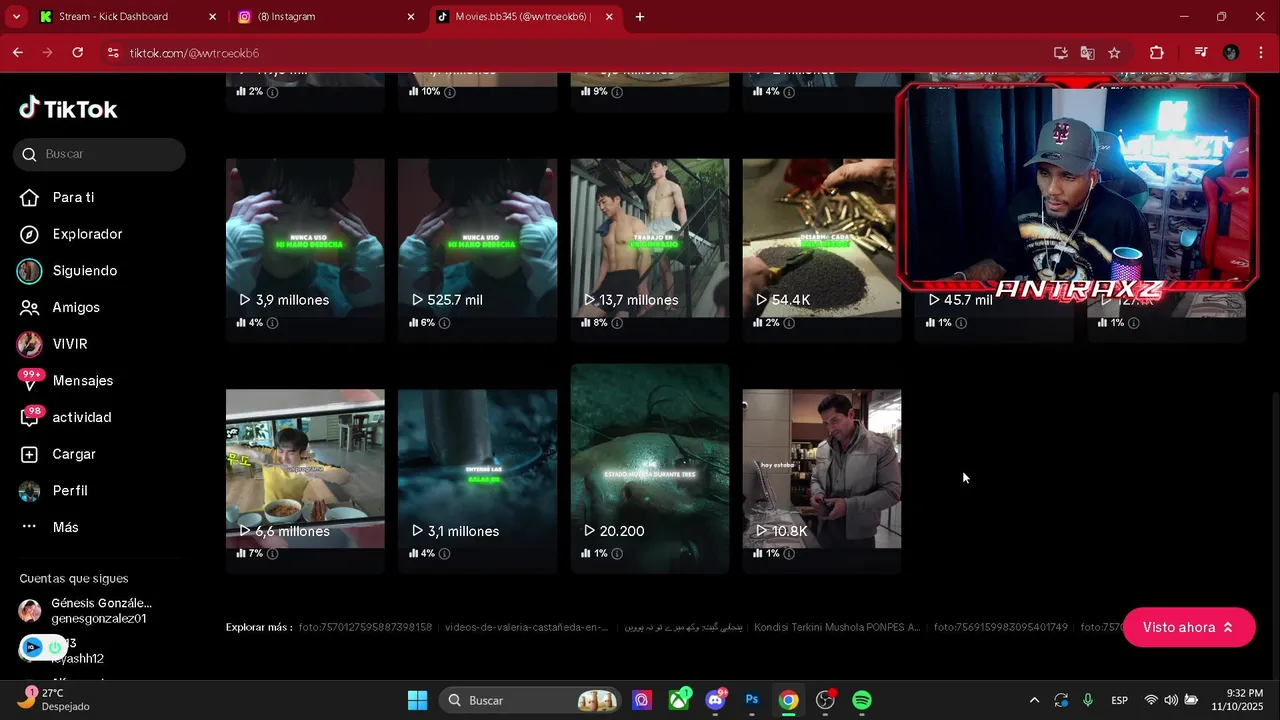Open the 6,6 millones views video

pos(305,469)
